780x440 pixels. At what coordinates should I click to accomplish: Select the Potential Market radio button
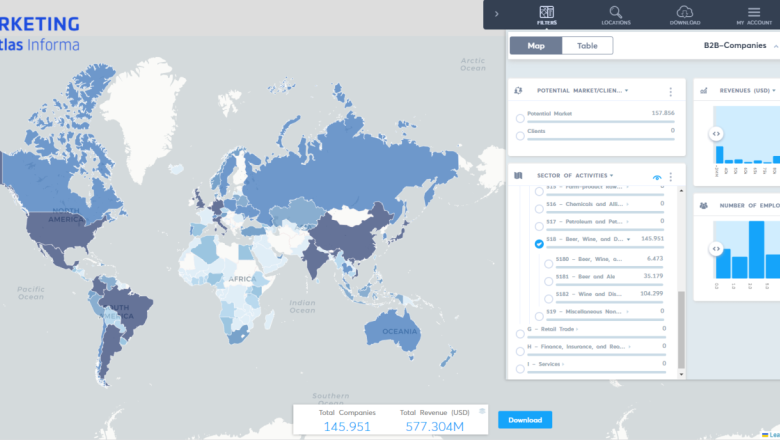pos(520,118)
